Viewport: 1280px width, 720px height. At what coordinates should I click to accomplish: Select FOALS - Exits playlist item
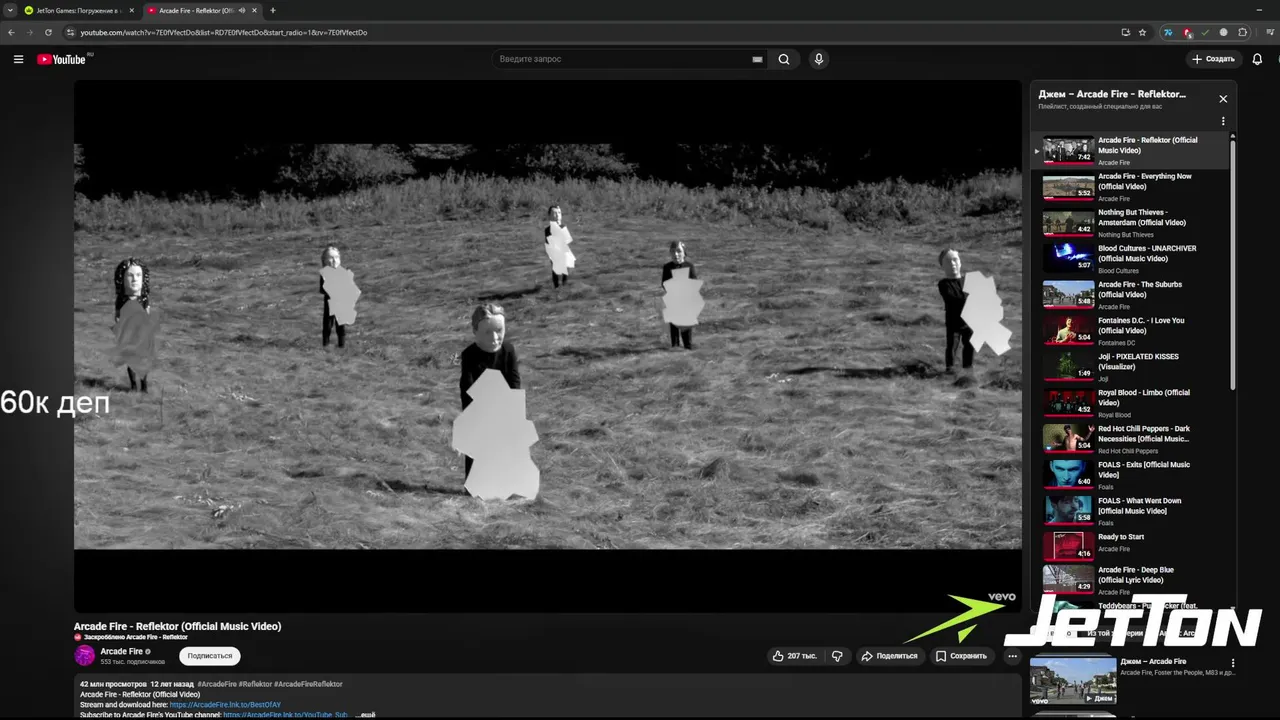1130,475
